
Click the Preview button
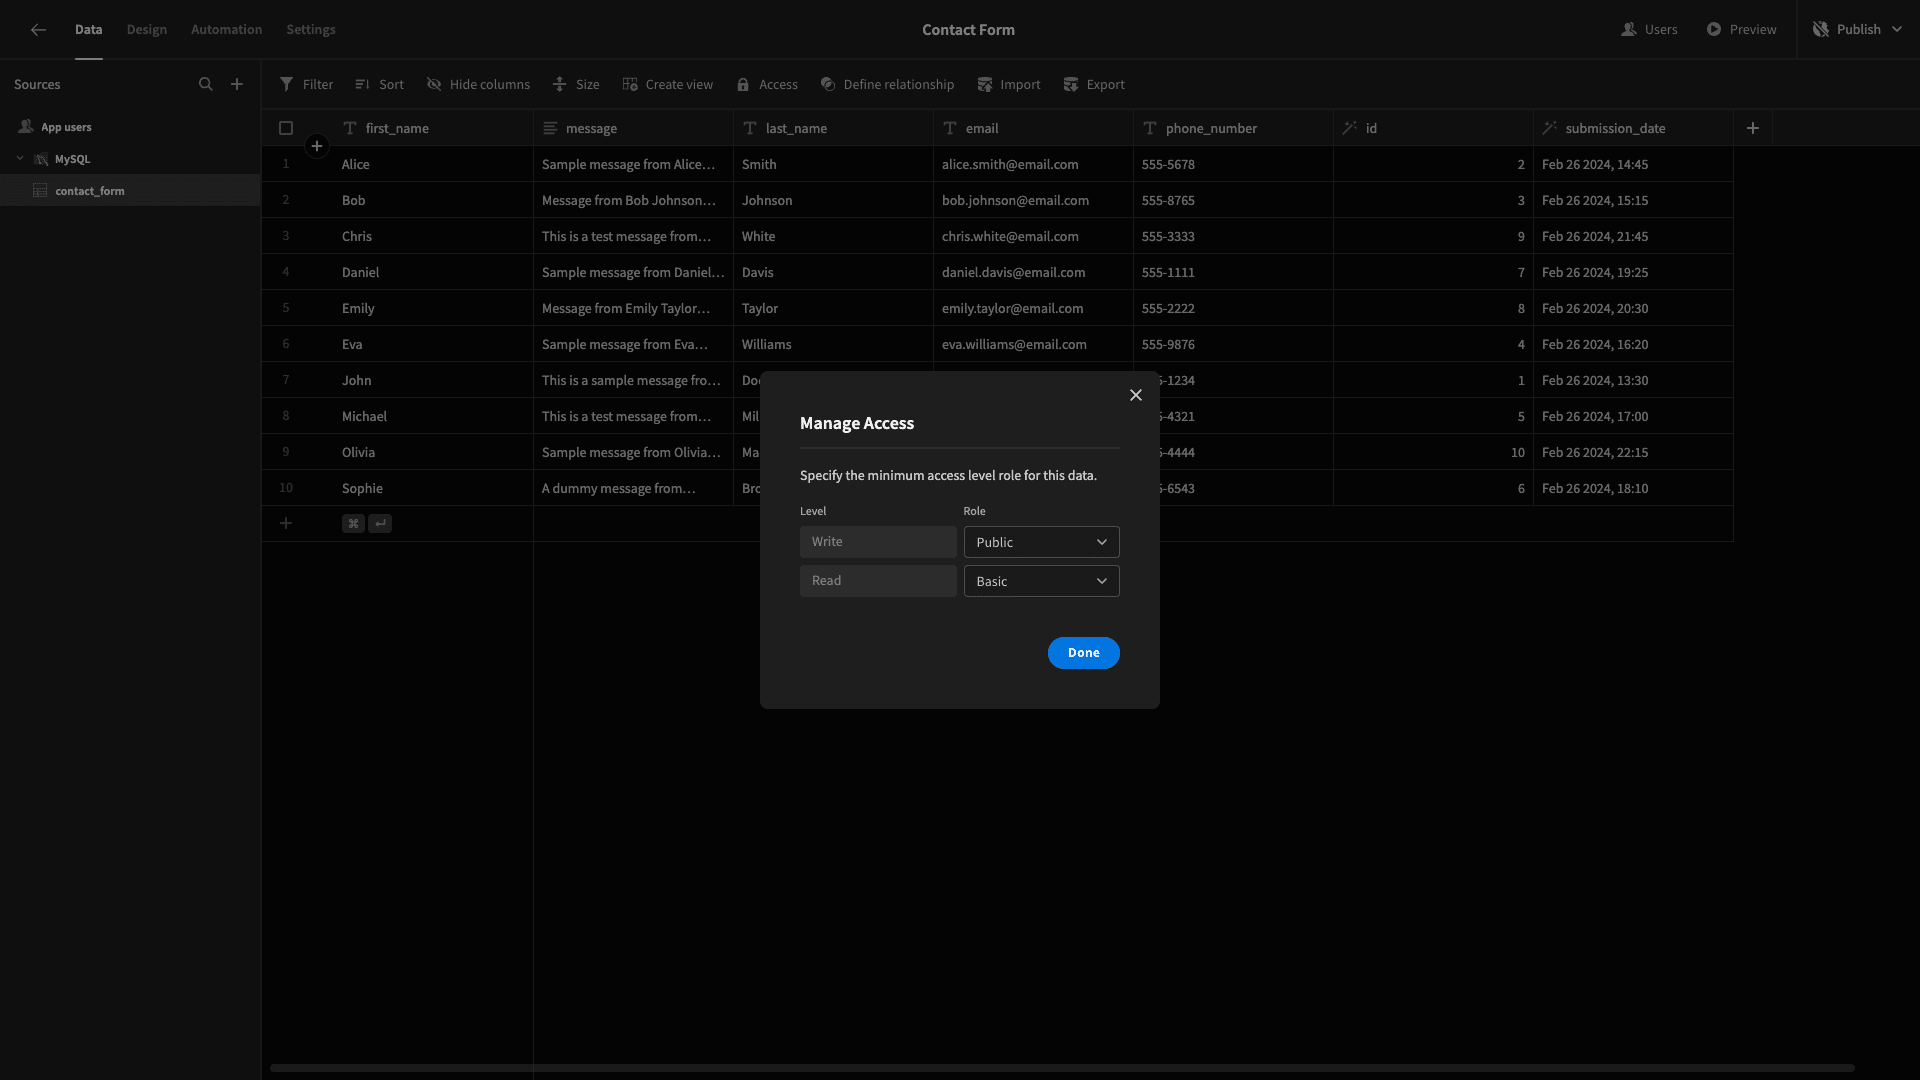[x=1741, y=30]
